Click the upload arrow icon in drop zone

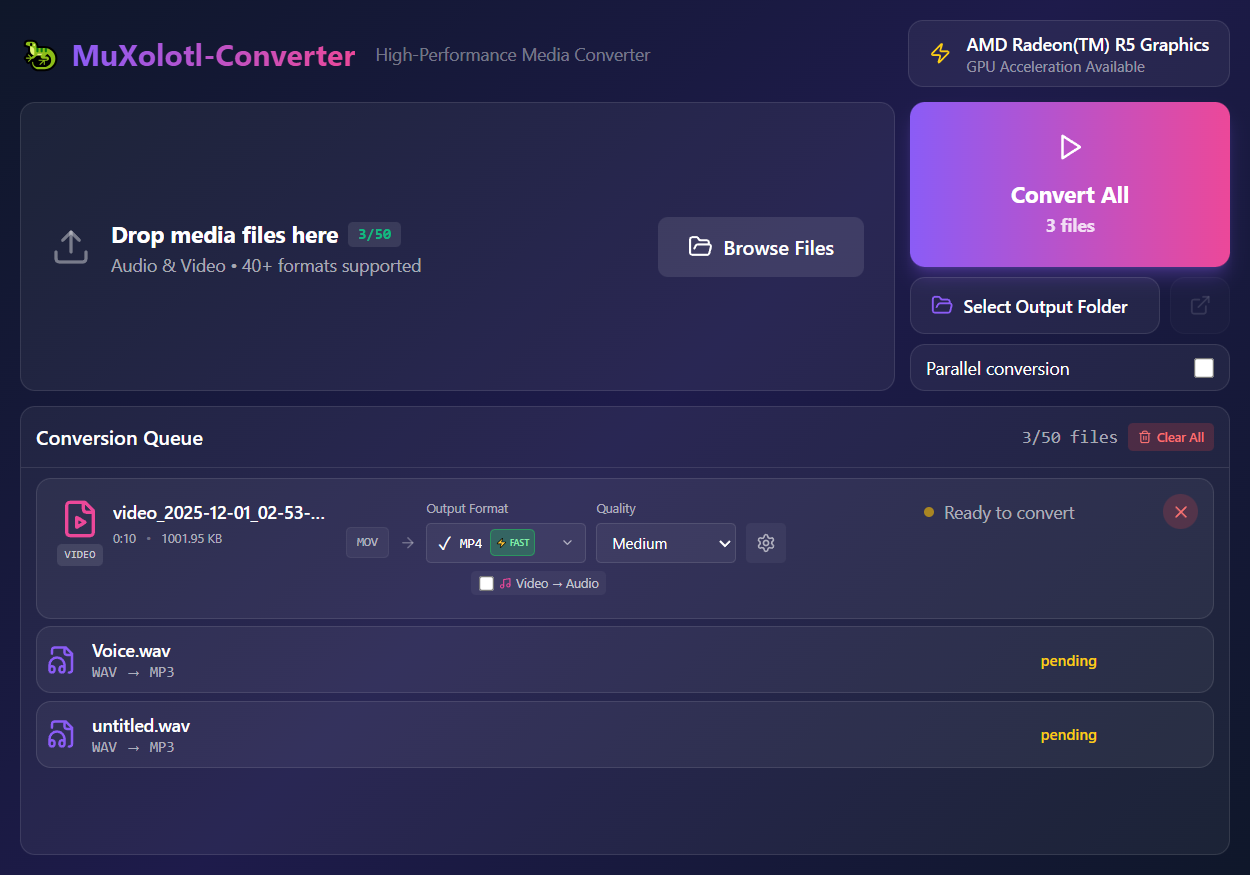pyautogui.click(x=70, y=247)
